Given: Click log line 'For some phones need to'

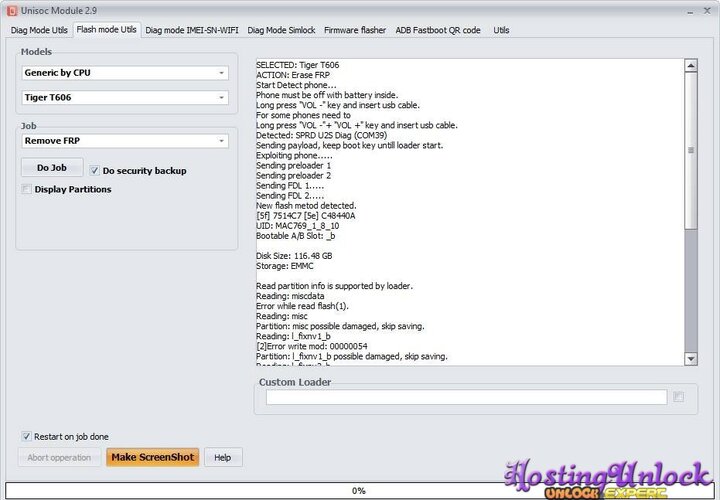Looking at the screenshot, I should pyautogui.click(x=303, y=115).
